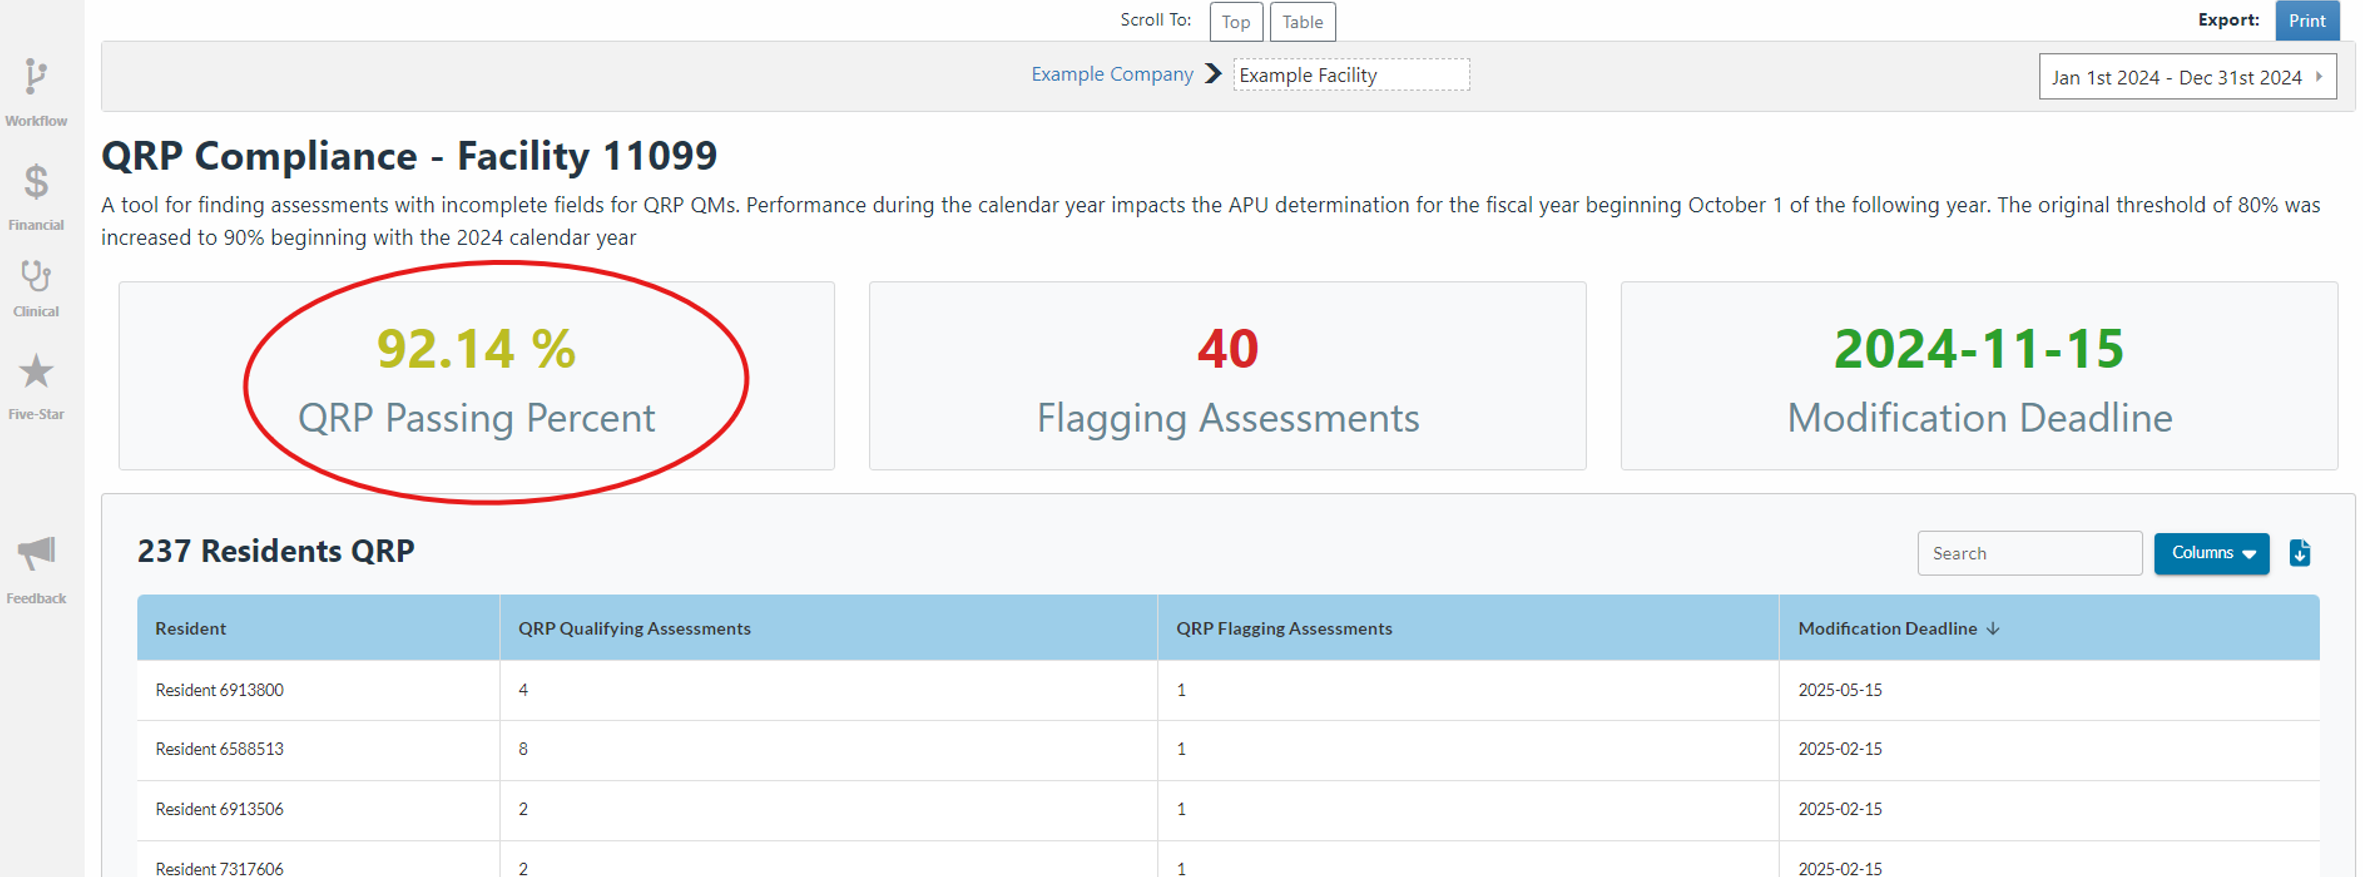Jump to Table section
Viewport: 2363px width, 877px height.
tap(1302, 22)
